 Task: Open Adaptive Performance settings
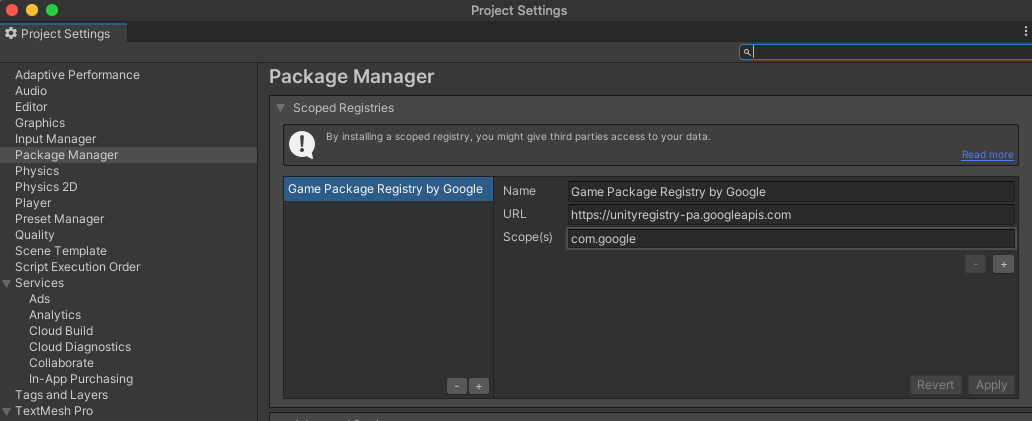point(77,75)
